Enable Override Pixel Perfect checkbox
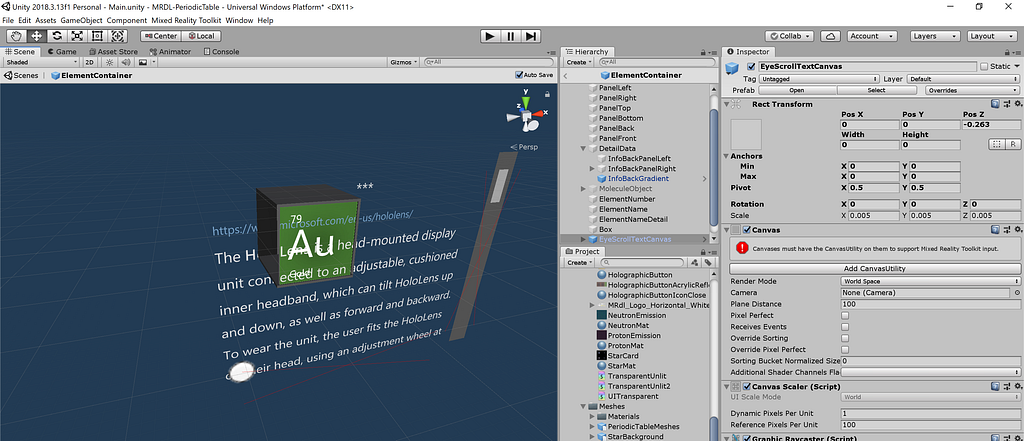The image size is (1024, 441). pyautogui.click(x=845, y=350)
